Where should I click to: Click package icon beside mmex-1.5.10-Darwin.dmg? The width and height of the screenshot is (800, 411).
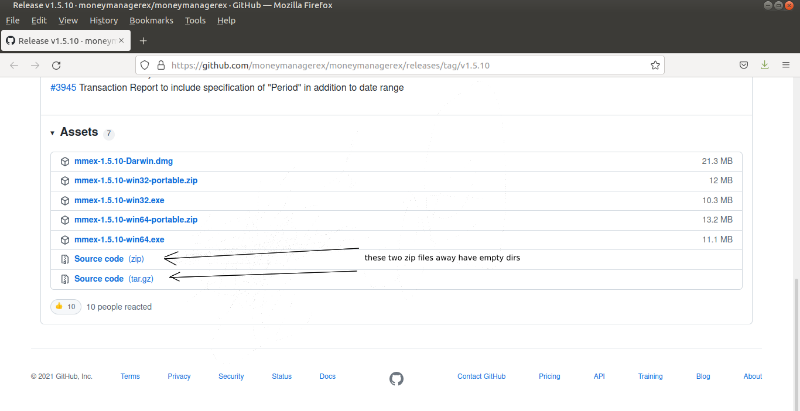click(x=65, y=161)
